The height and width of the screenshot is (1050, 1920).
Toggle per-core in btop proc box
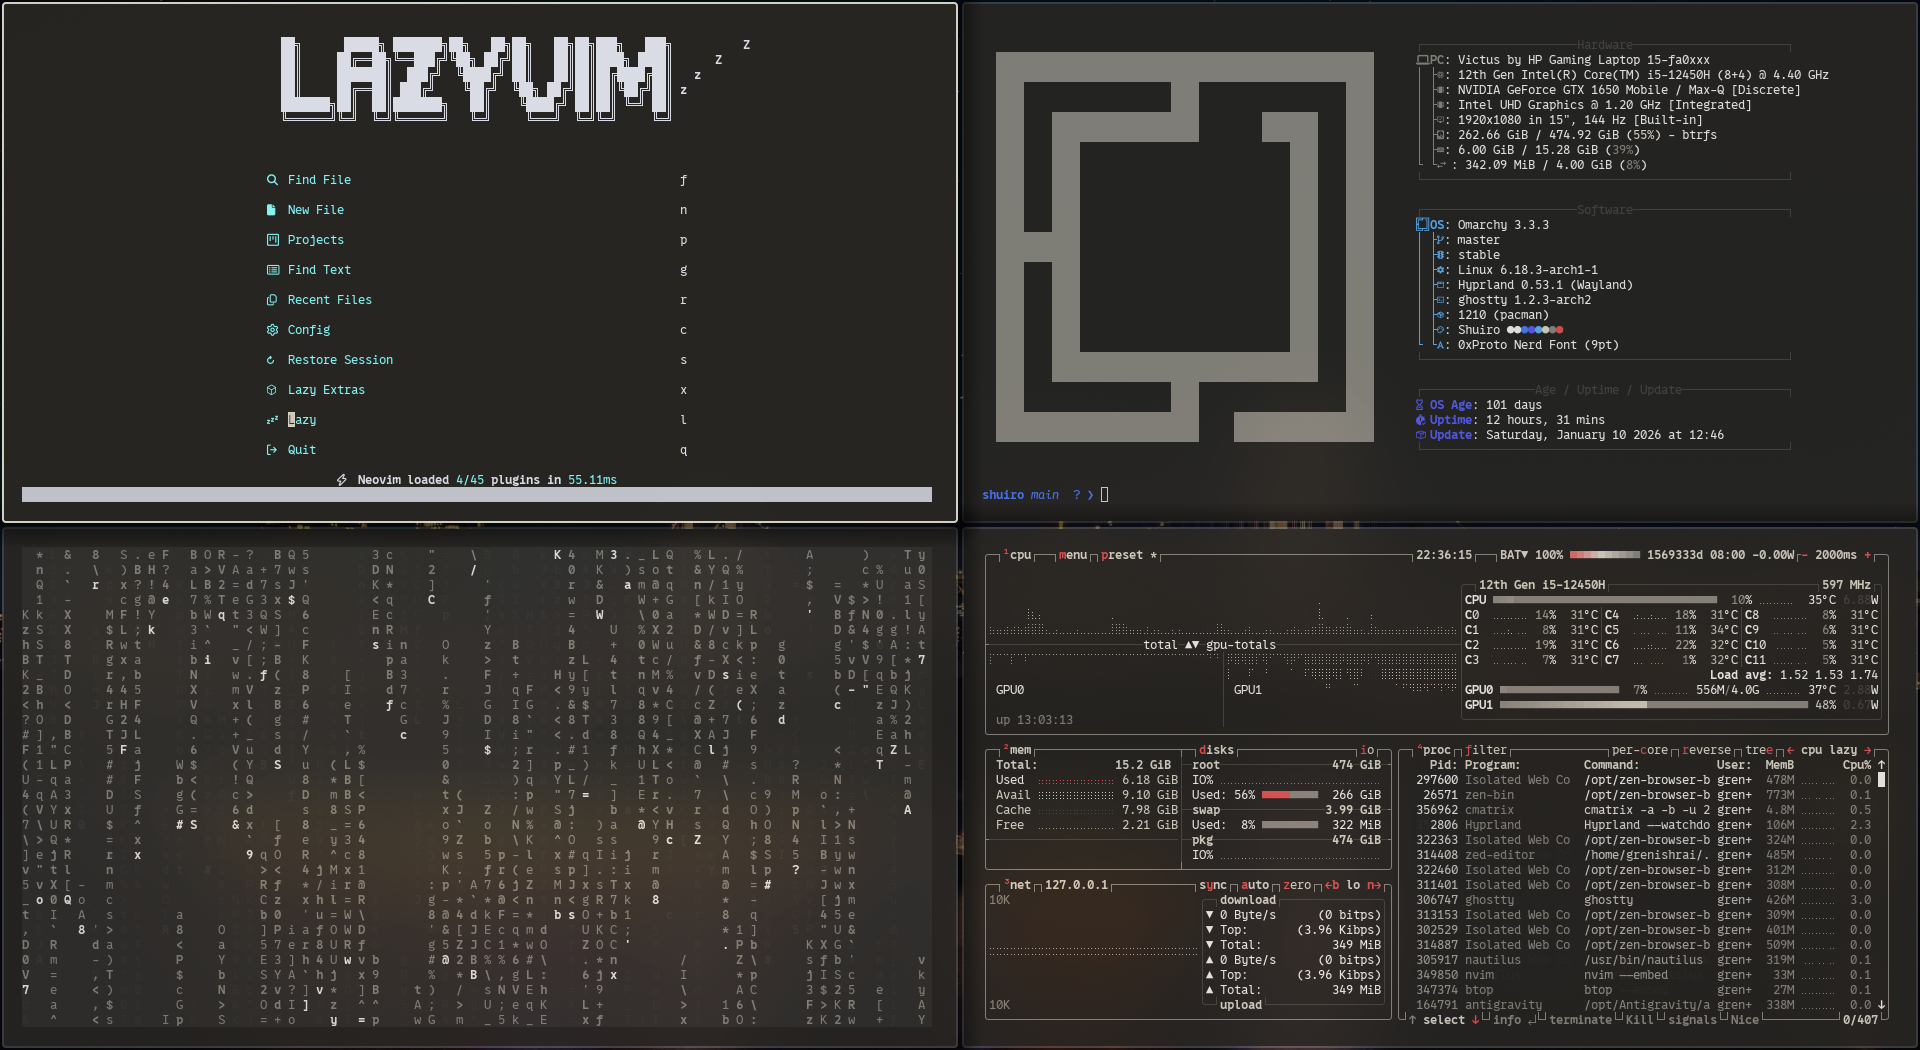click(1640, 750)
